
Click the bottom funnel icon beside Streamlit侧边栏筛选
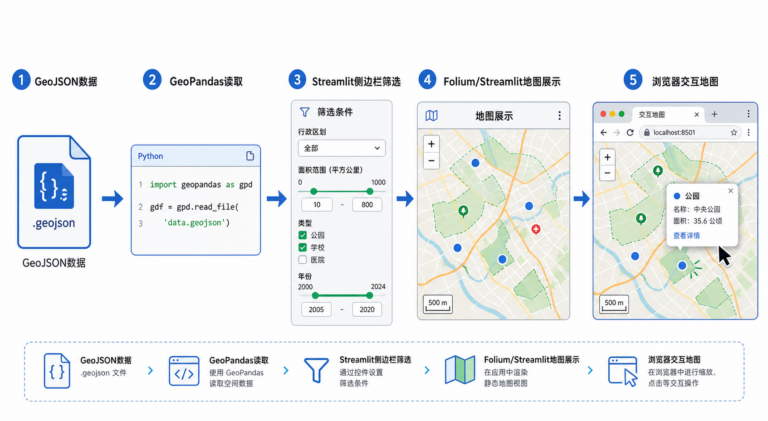point(316,371)
